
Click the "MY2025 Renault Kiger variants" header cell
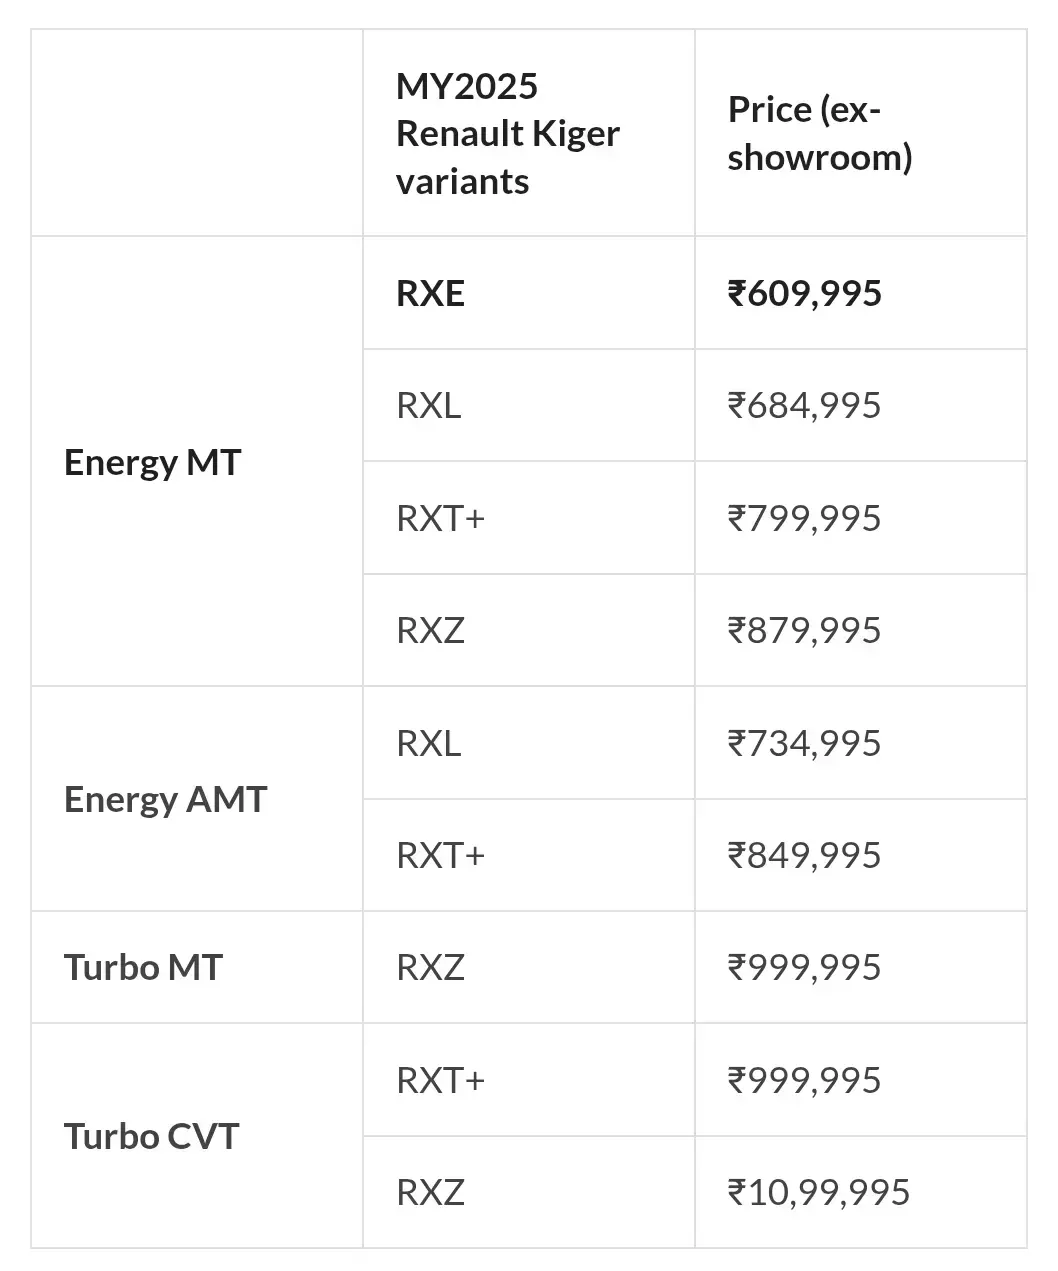coord(507,133)
